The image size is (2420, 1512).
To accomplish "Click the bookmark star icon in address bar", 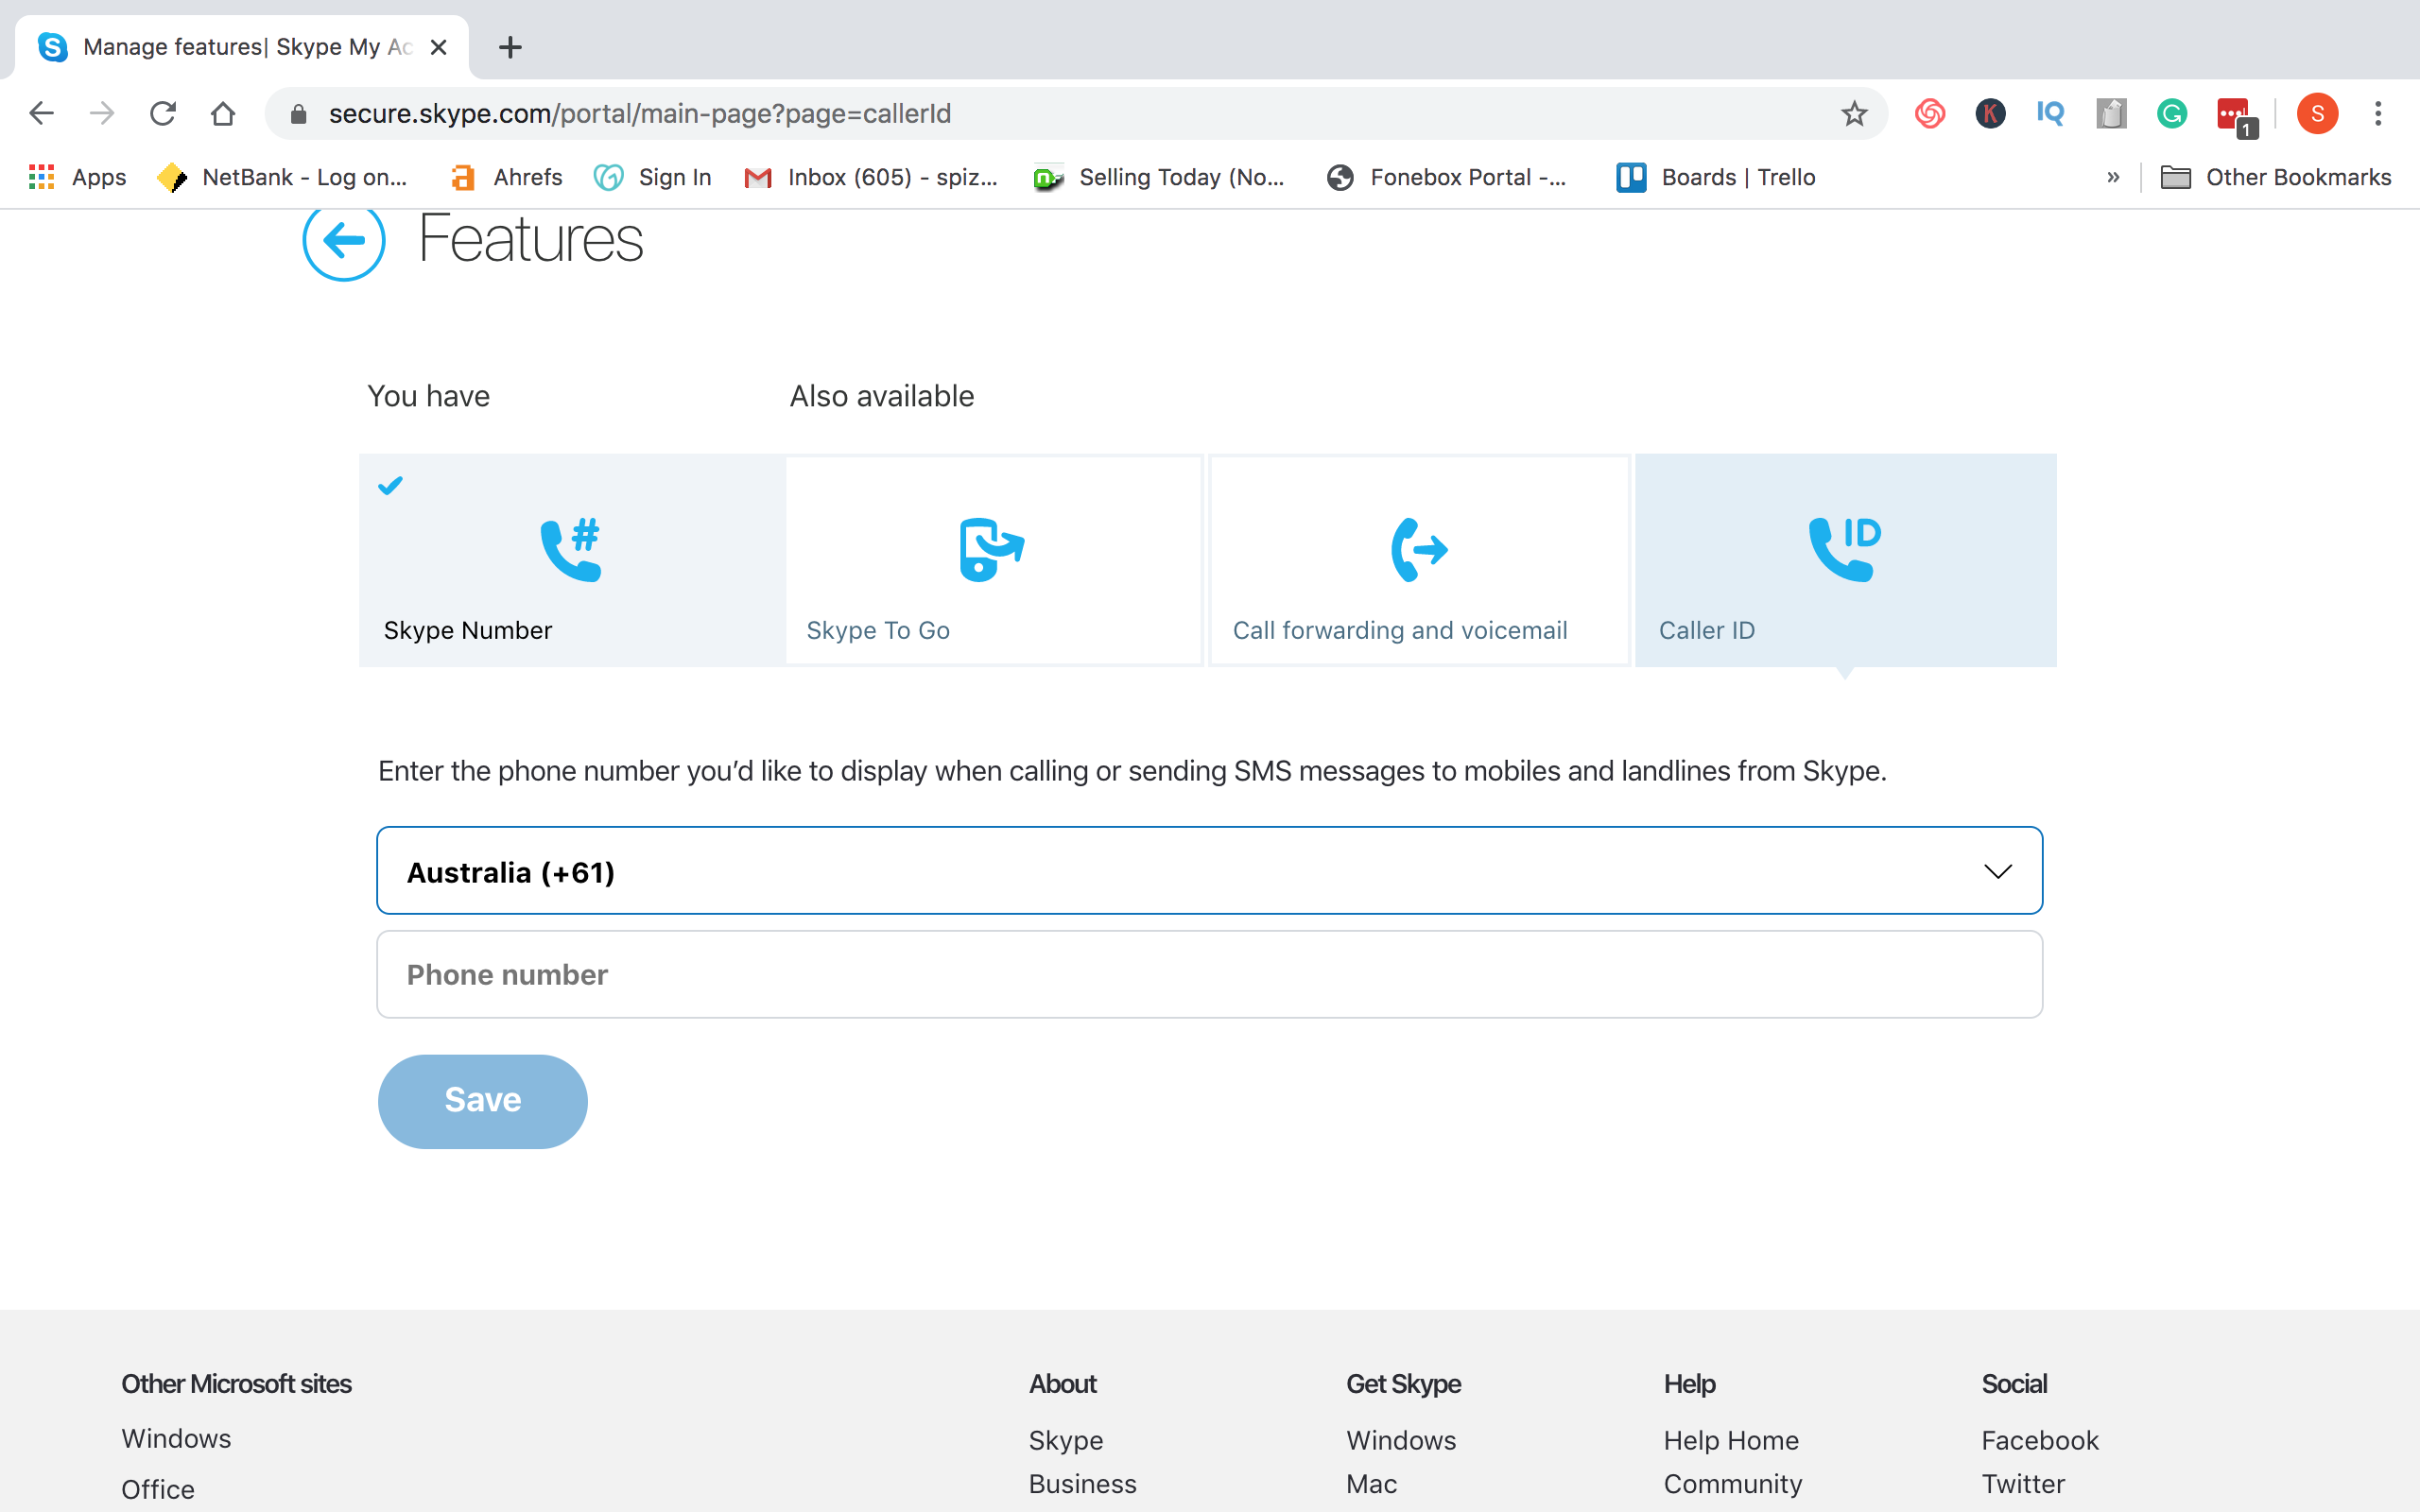I will (x=1854, y=113).
